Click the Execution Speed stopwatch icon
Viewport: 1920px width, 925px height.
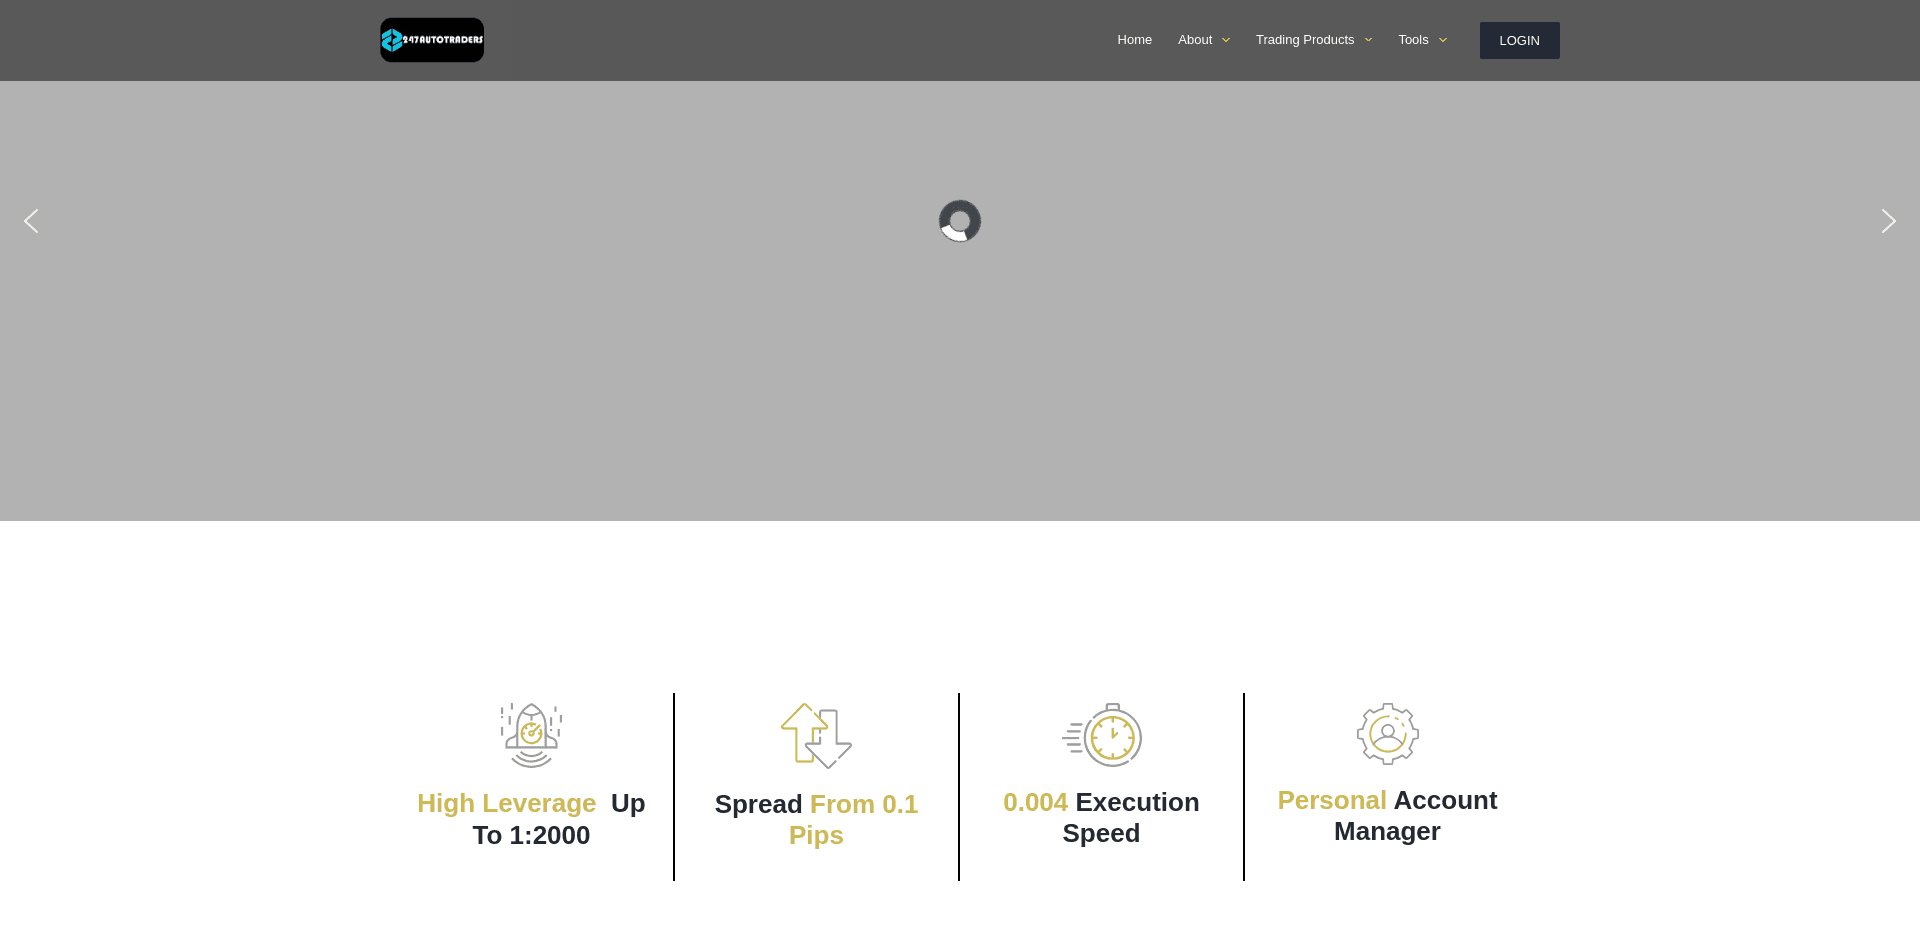(1101, 735)
